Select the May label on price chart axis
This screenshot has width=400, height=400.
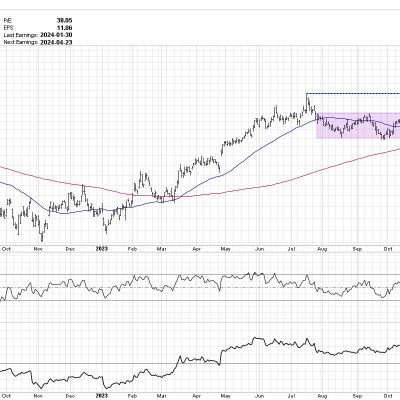tap(226, 249)
